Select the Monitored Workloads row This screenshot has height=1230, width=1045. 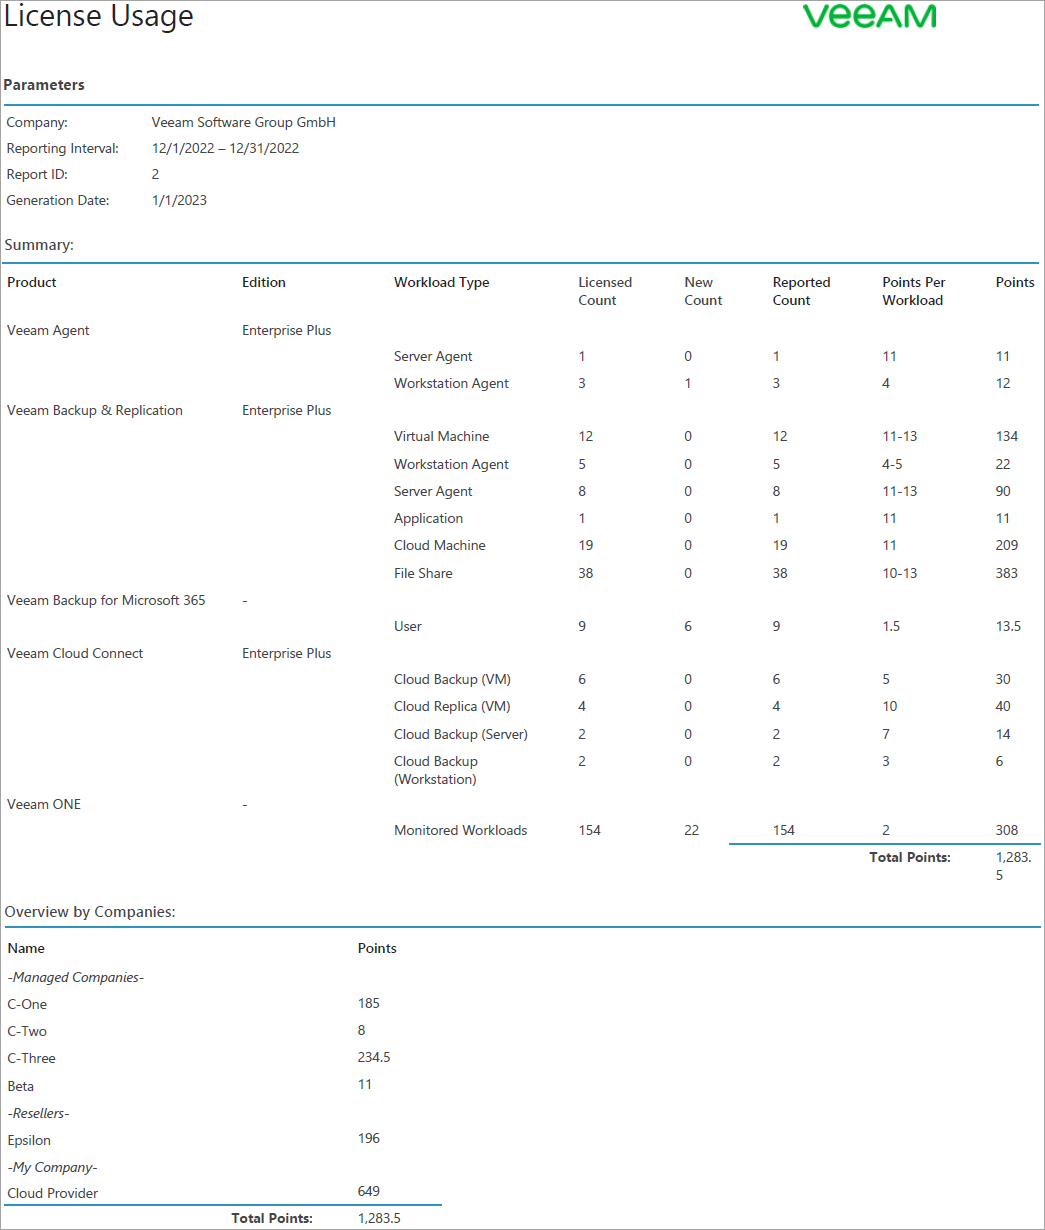coord(460,830)
